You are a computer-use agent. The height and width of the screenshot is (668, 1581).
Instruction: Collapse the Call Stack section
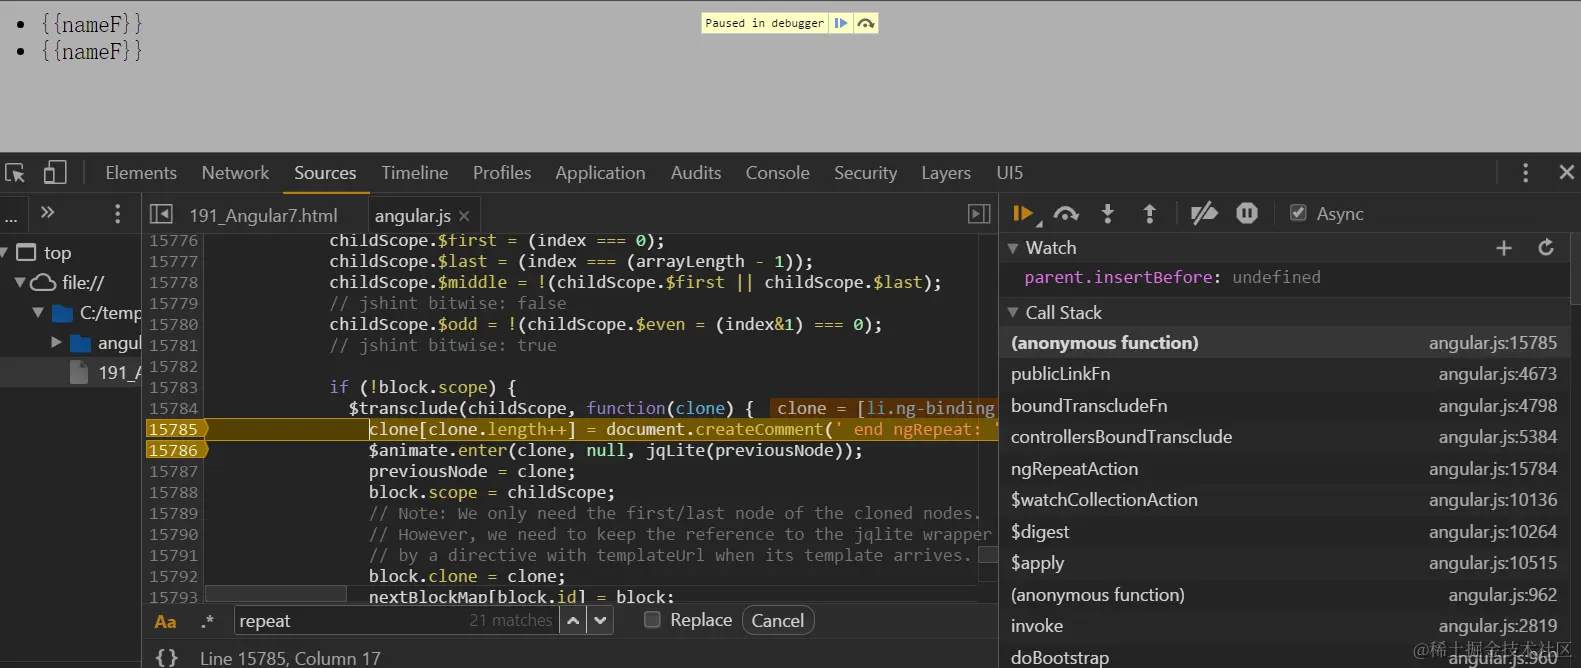1013,313
